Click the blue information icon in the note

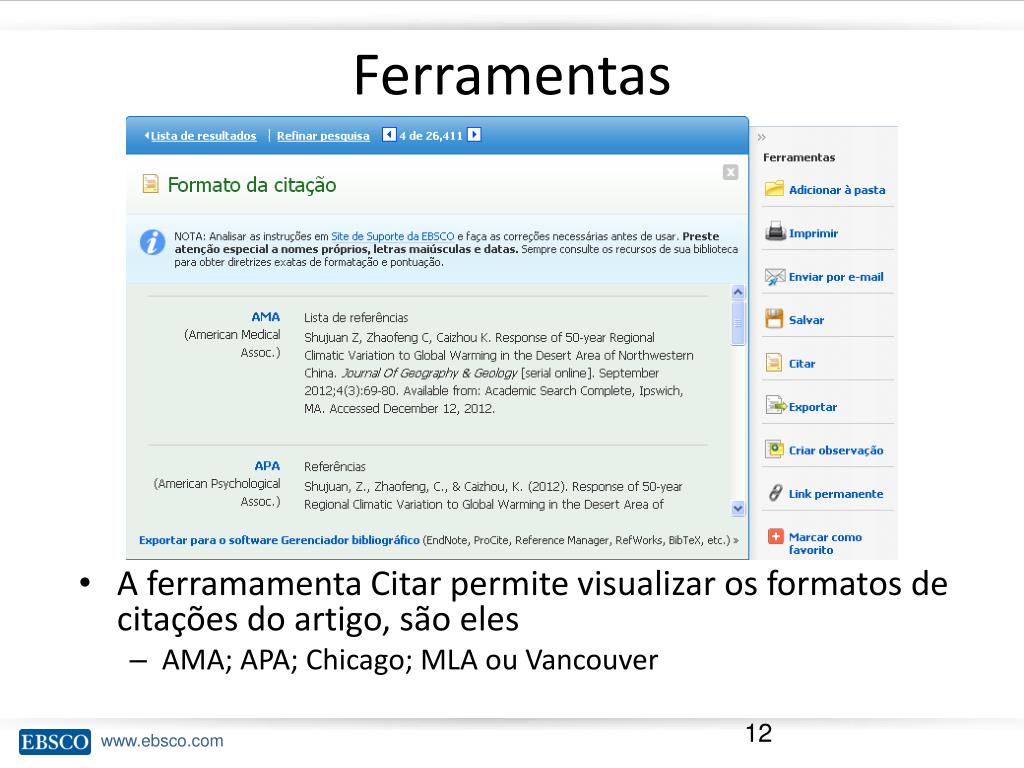click(152, 242)
